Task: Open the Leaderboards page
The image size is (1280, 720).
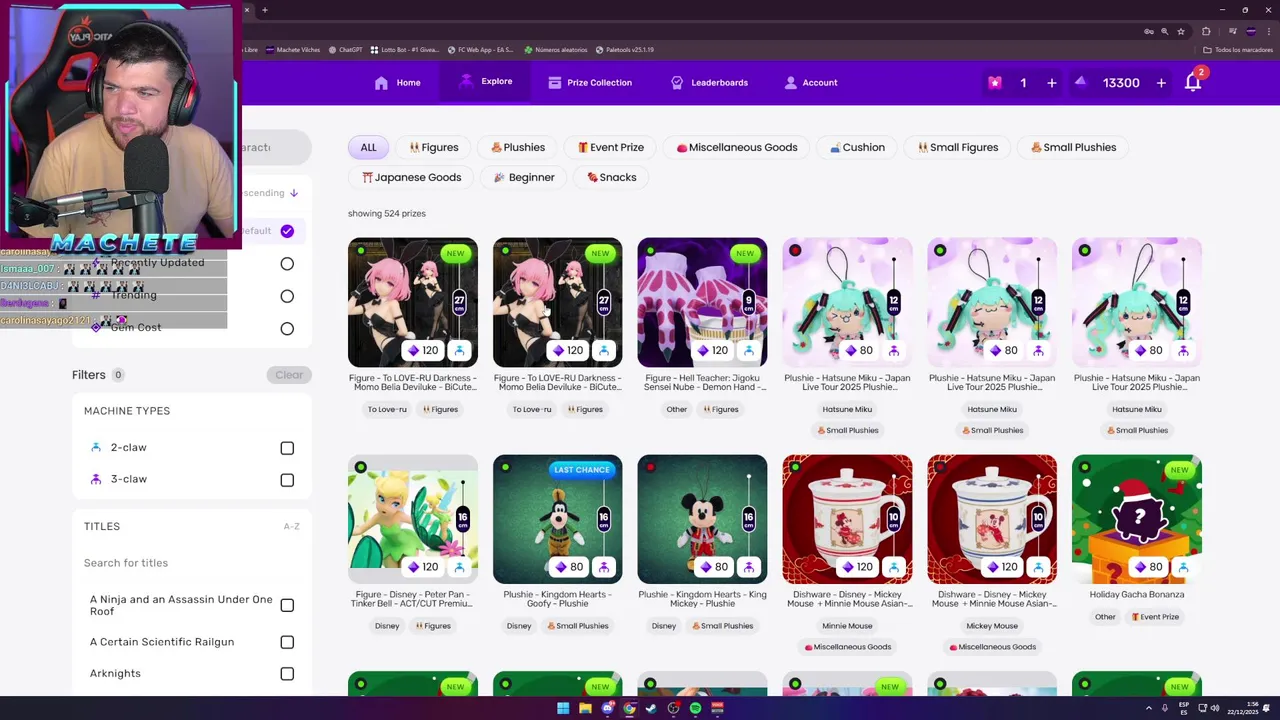Action: coord(709,83)
